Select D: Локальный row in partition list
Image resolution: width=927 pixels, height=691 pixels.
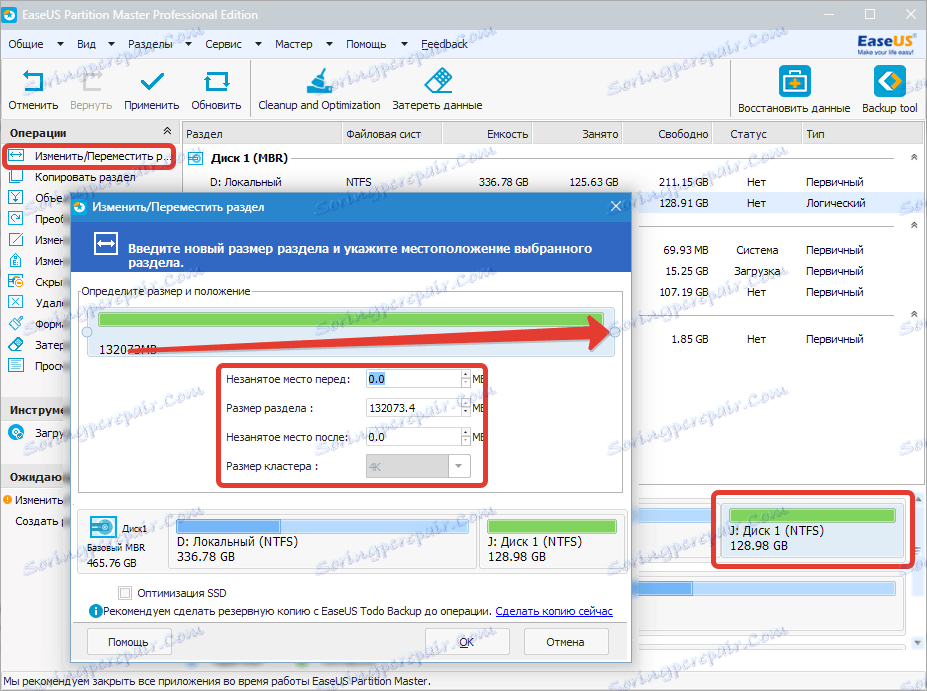coord(552,182)
